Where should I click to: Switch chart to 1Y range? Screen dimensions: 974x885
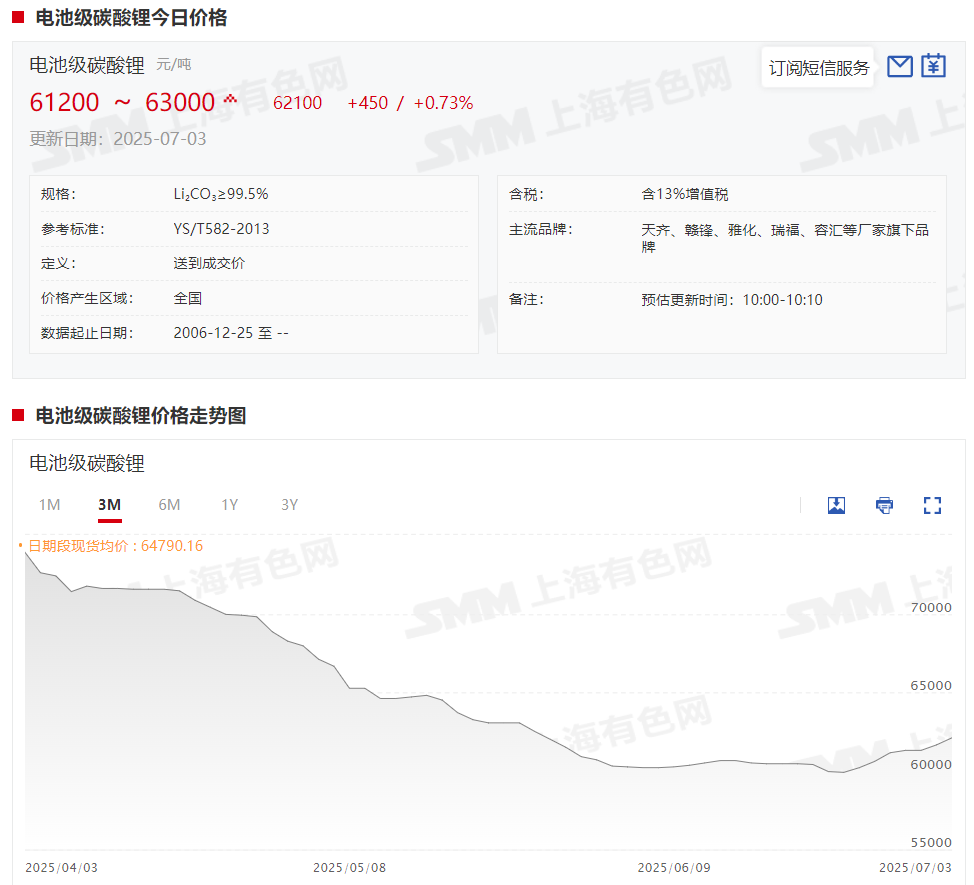(230, 505)
